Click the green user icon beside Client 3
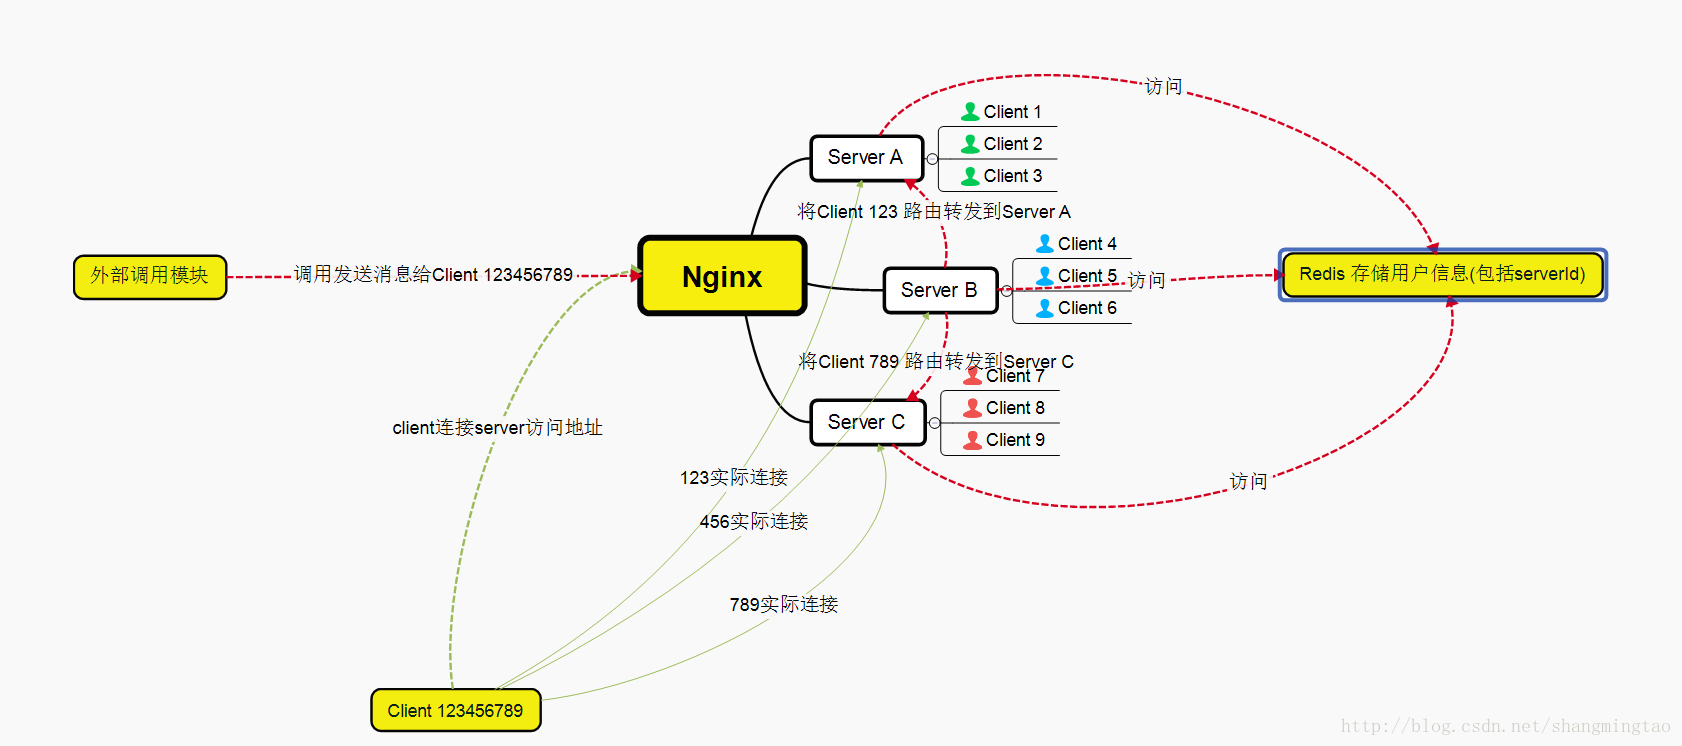 pyautogui.click(x=970, y=176)
